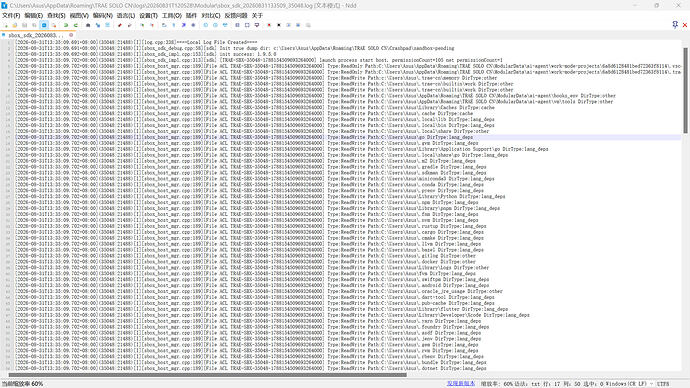Viewport: 690px width, 388px height.
Task: Click the vertical scrollbar thumb
Action: point(685,90)
